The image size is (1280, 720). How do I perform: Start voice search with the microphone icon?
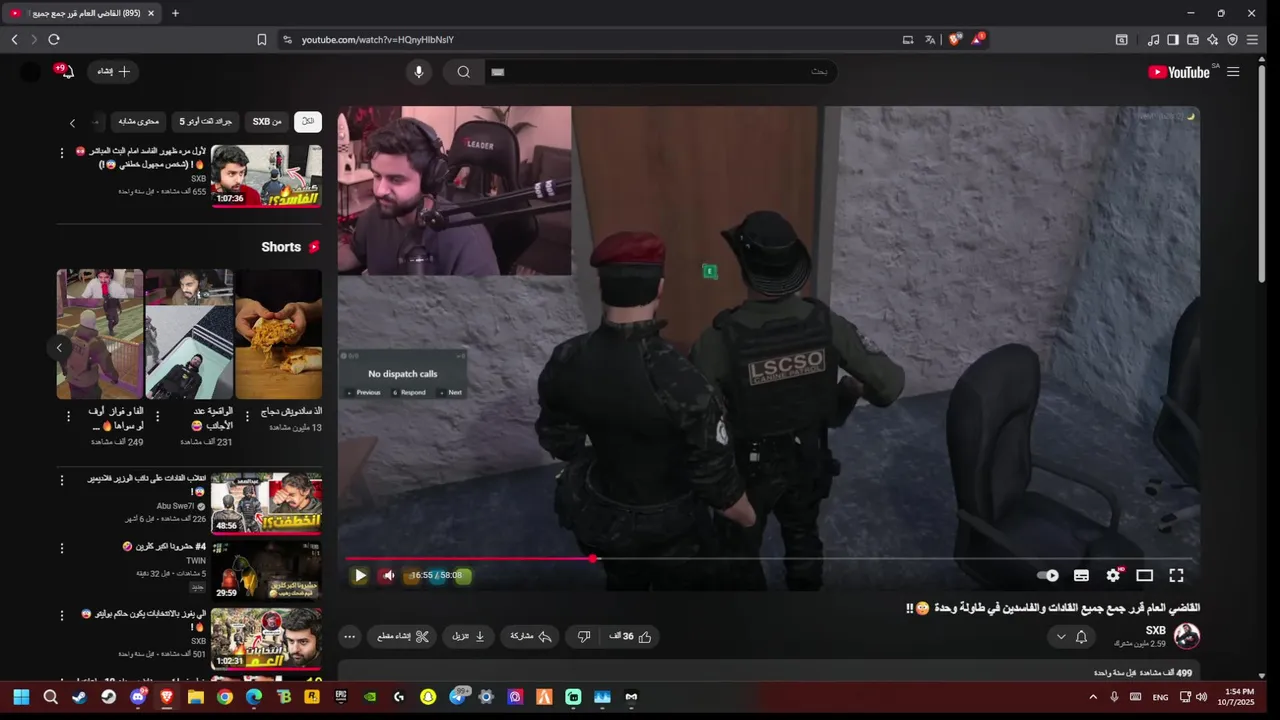click(419, 72)
